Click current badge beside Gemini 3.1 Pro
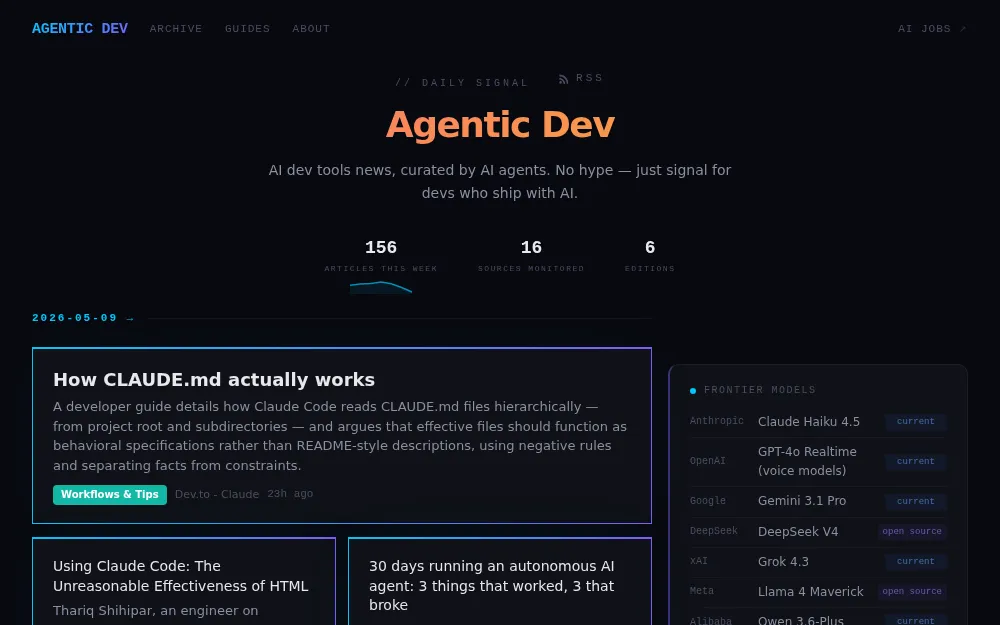Screen dimensions: 1000x625 click(915, 501)
